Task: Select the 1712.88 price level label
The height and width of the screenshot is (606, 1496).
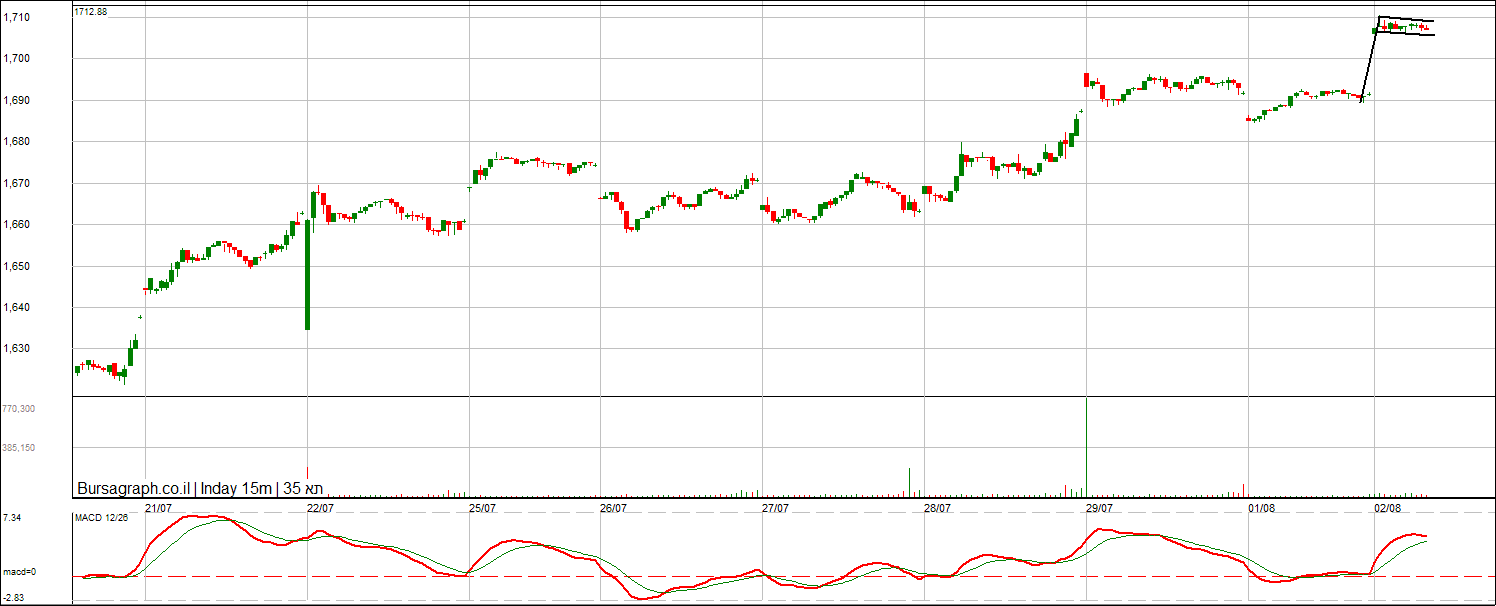Action: (x=91, y=12)
